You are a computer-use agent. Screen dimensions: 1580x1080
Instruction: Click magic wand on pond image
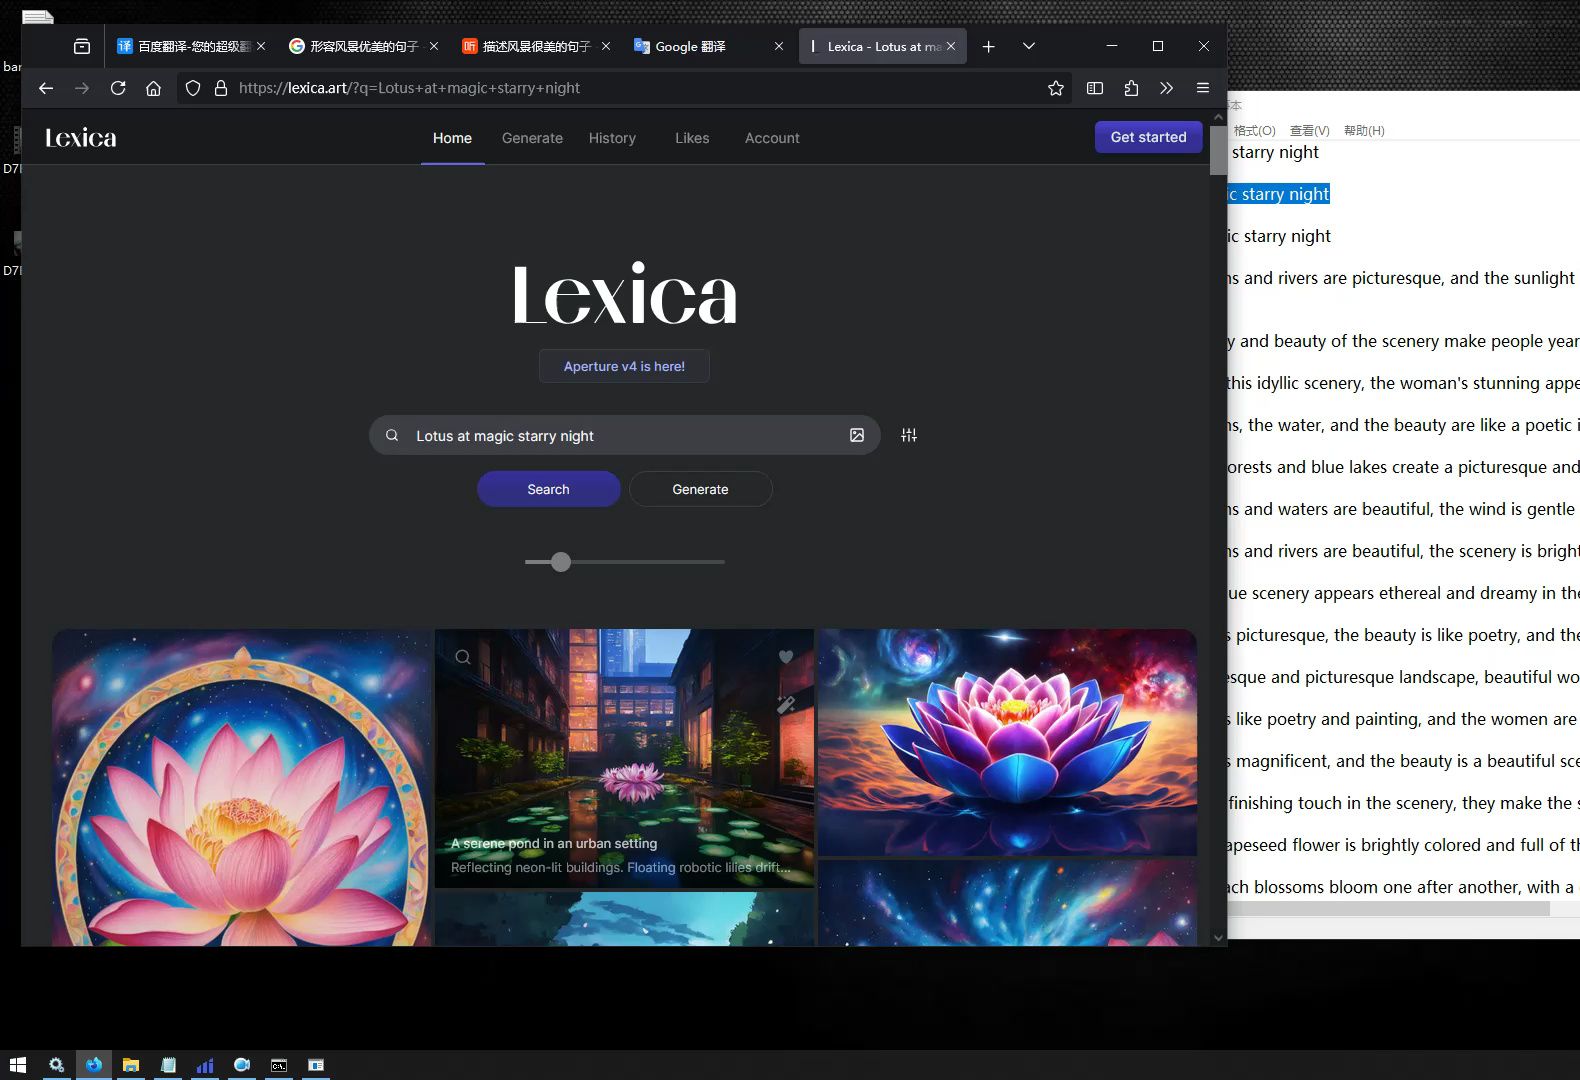(x=786, y=705)
